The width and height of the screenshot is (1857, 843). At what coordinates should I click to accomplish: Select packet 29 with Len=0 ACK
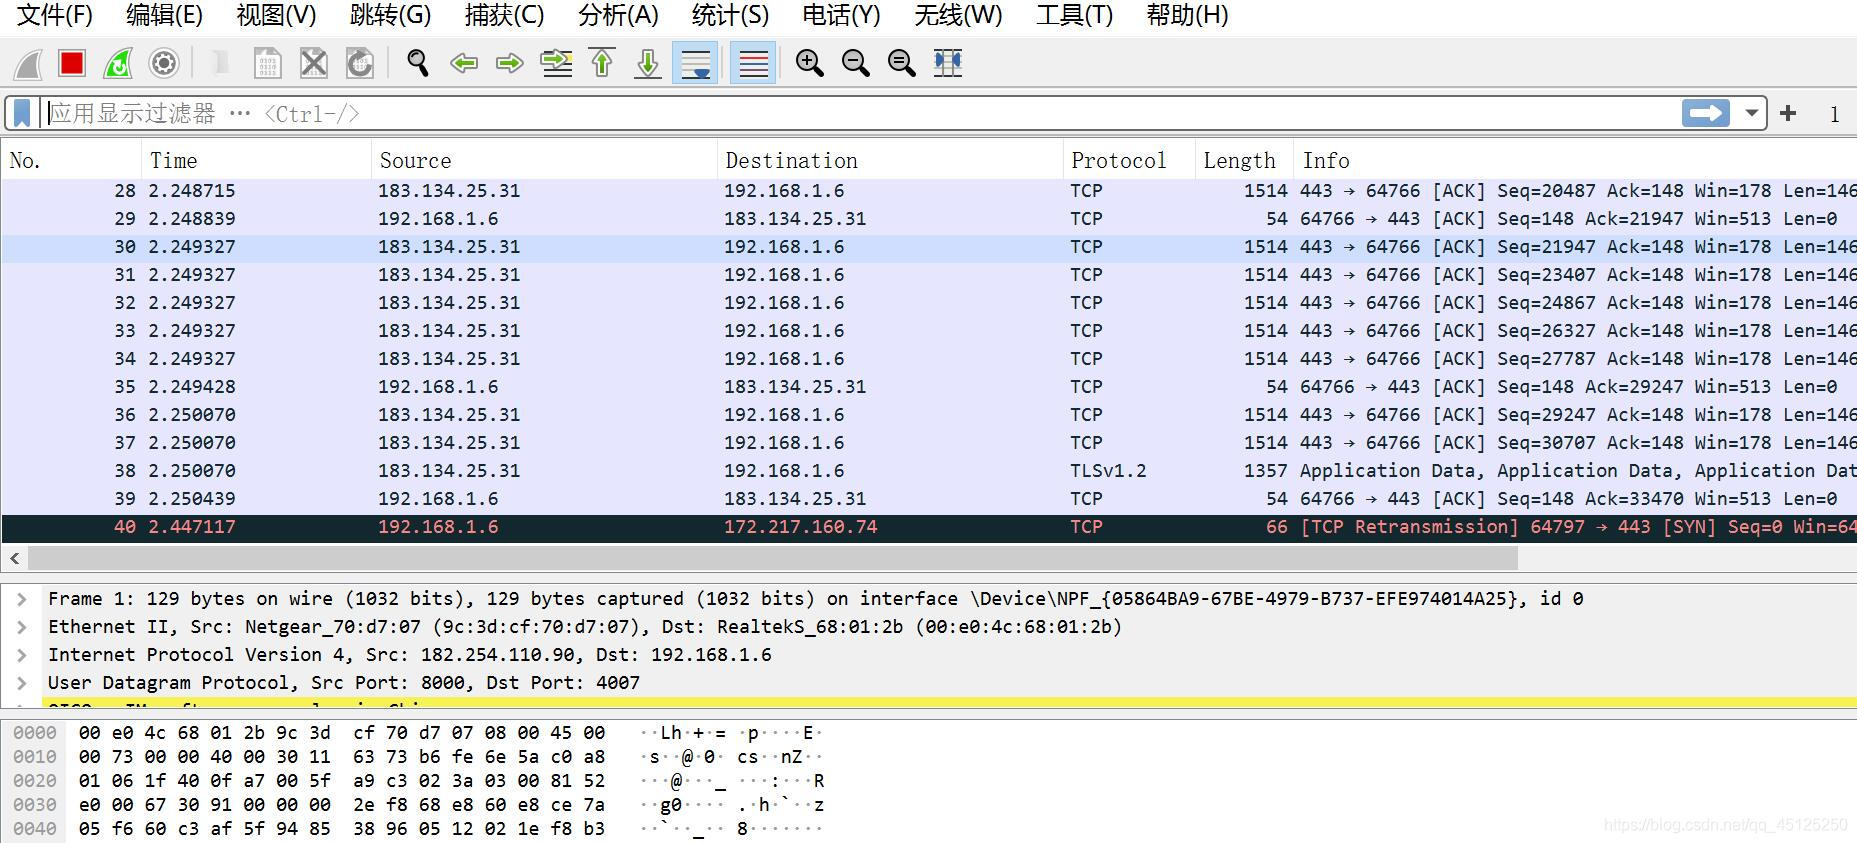coord(929,219)
